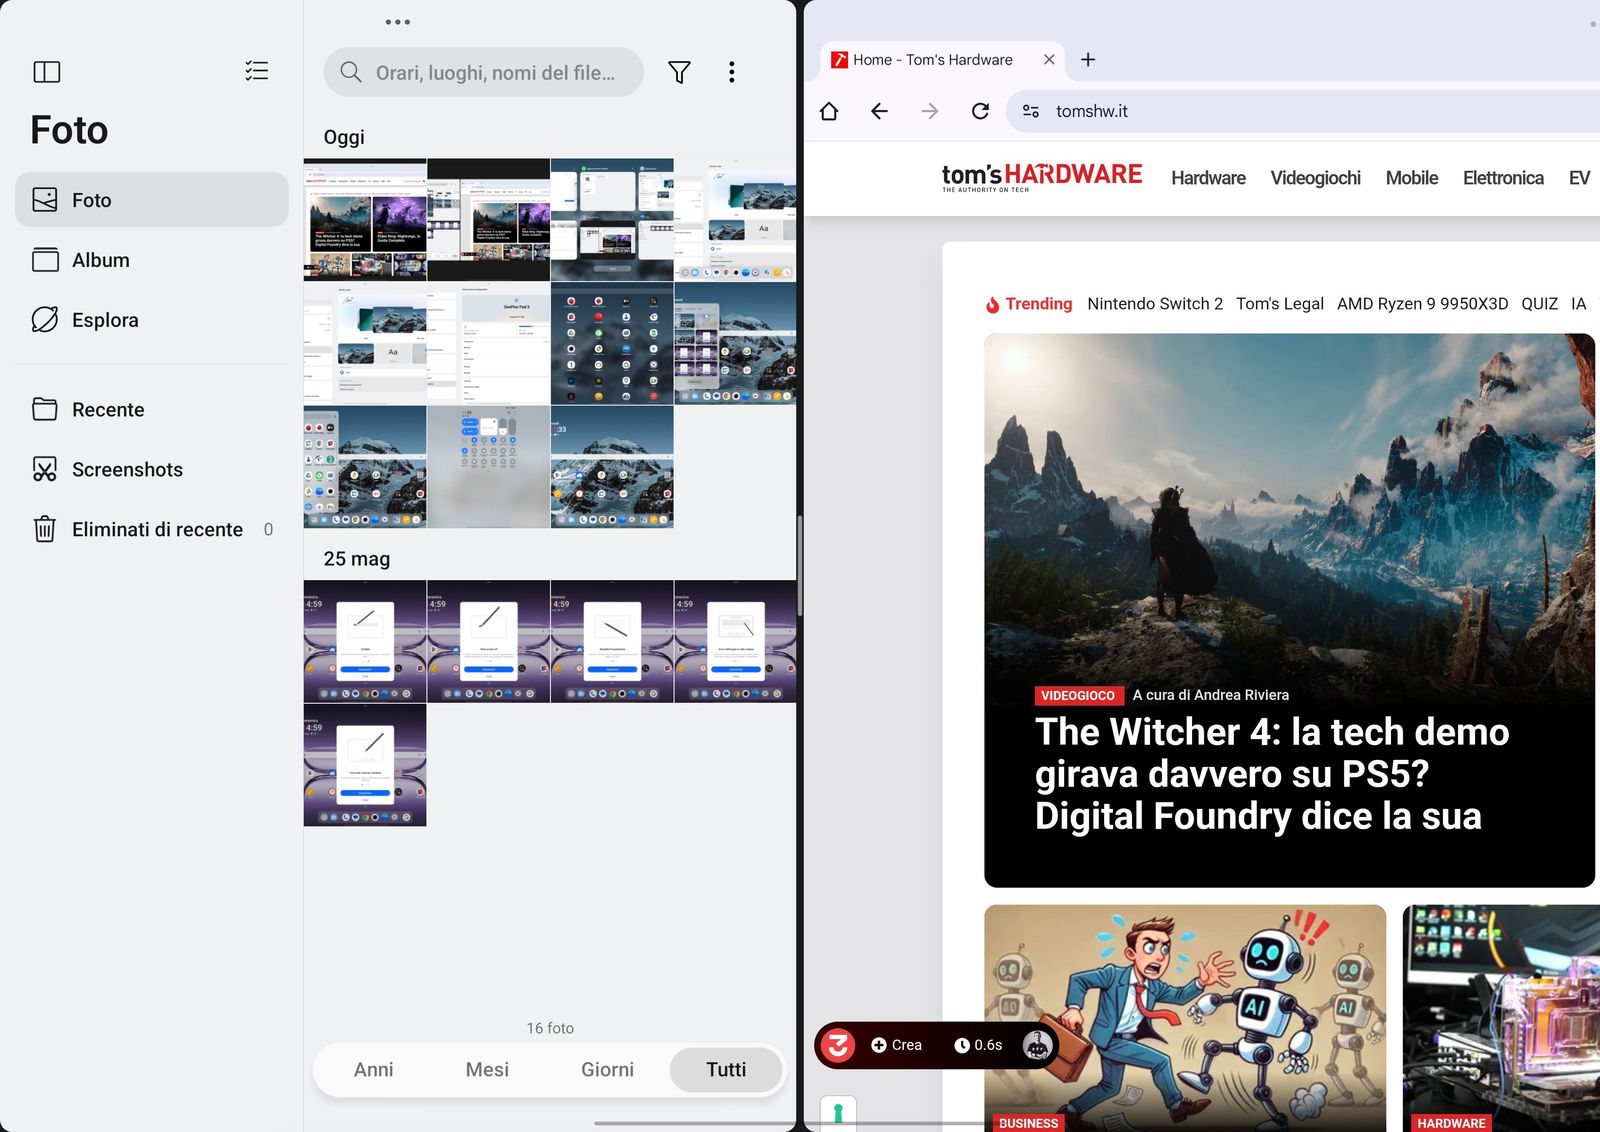The height and width of the screenshot is (1132, 1600).
Task: Open the dark app grid screenshot thumbnail
Action: coord(612,343)
